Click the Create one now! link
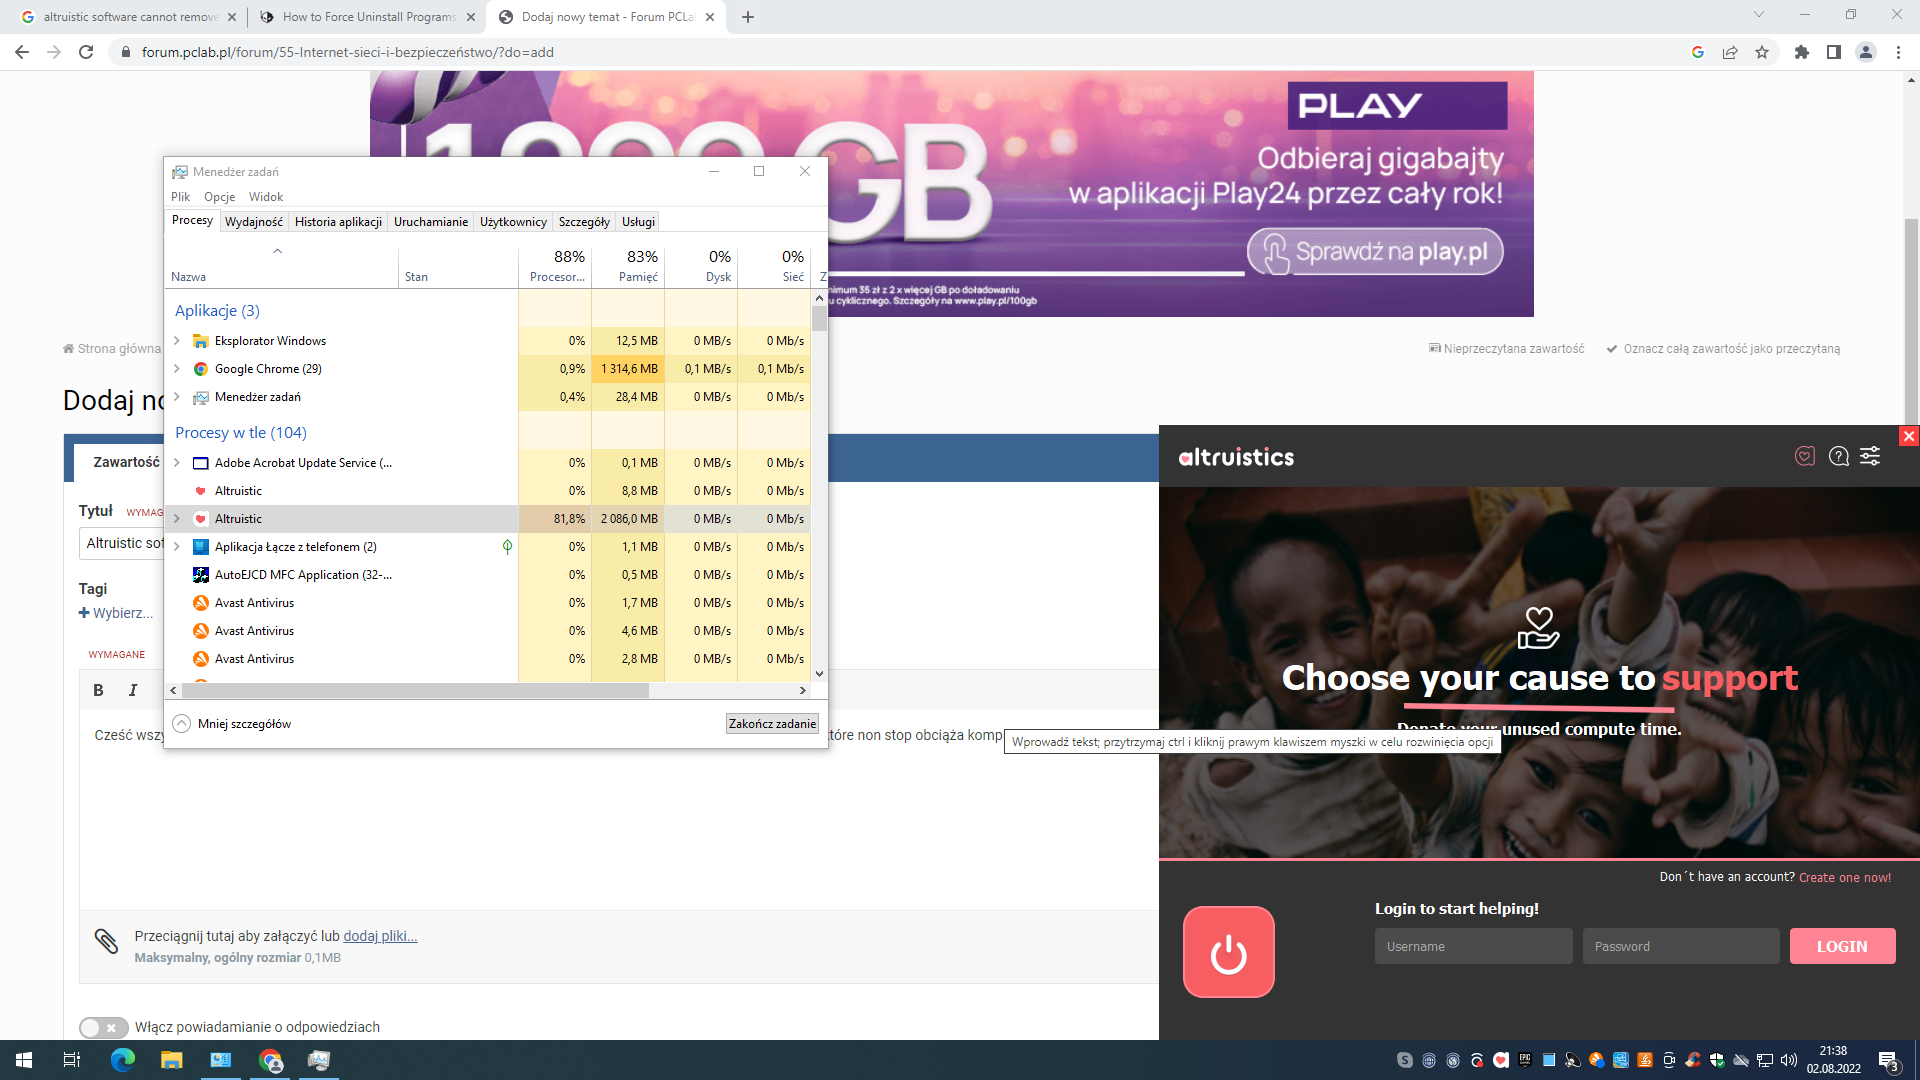This screenshot has width=1920, height=1080. [x=1845, y=877]
